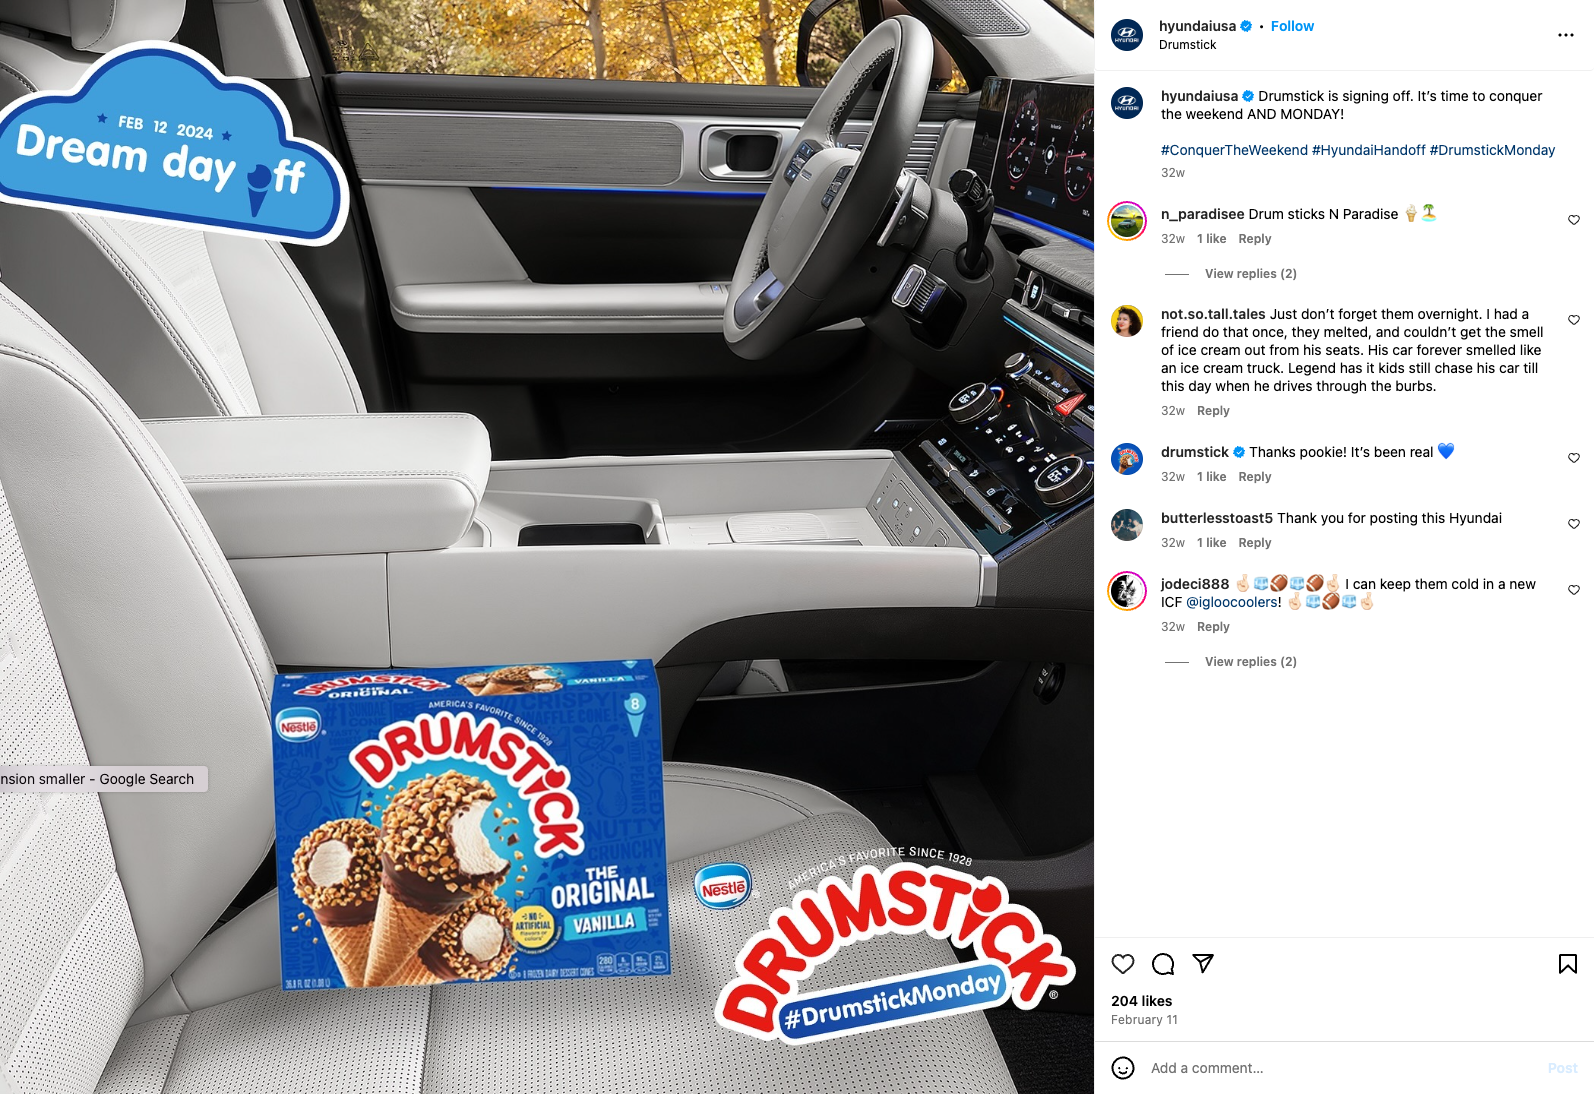Open the #DrumstickMonday hashtag
This screenshot has height=1094, width=1594.
[x=1492, y=150]
